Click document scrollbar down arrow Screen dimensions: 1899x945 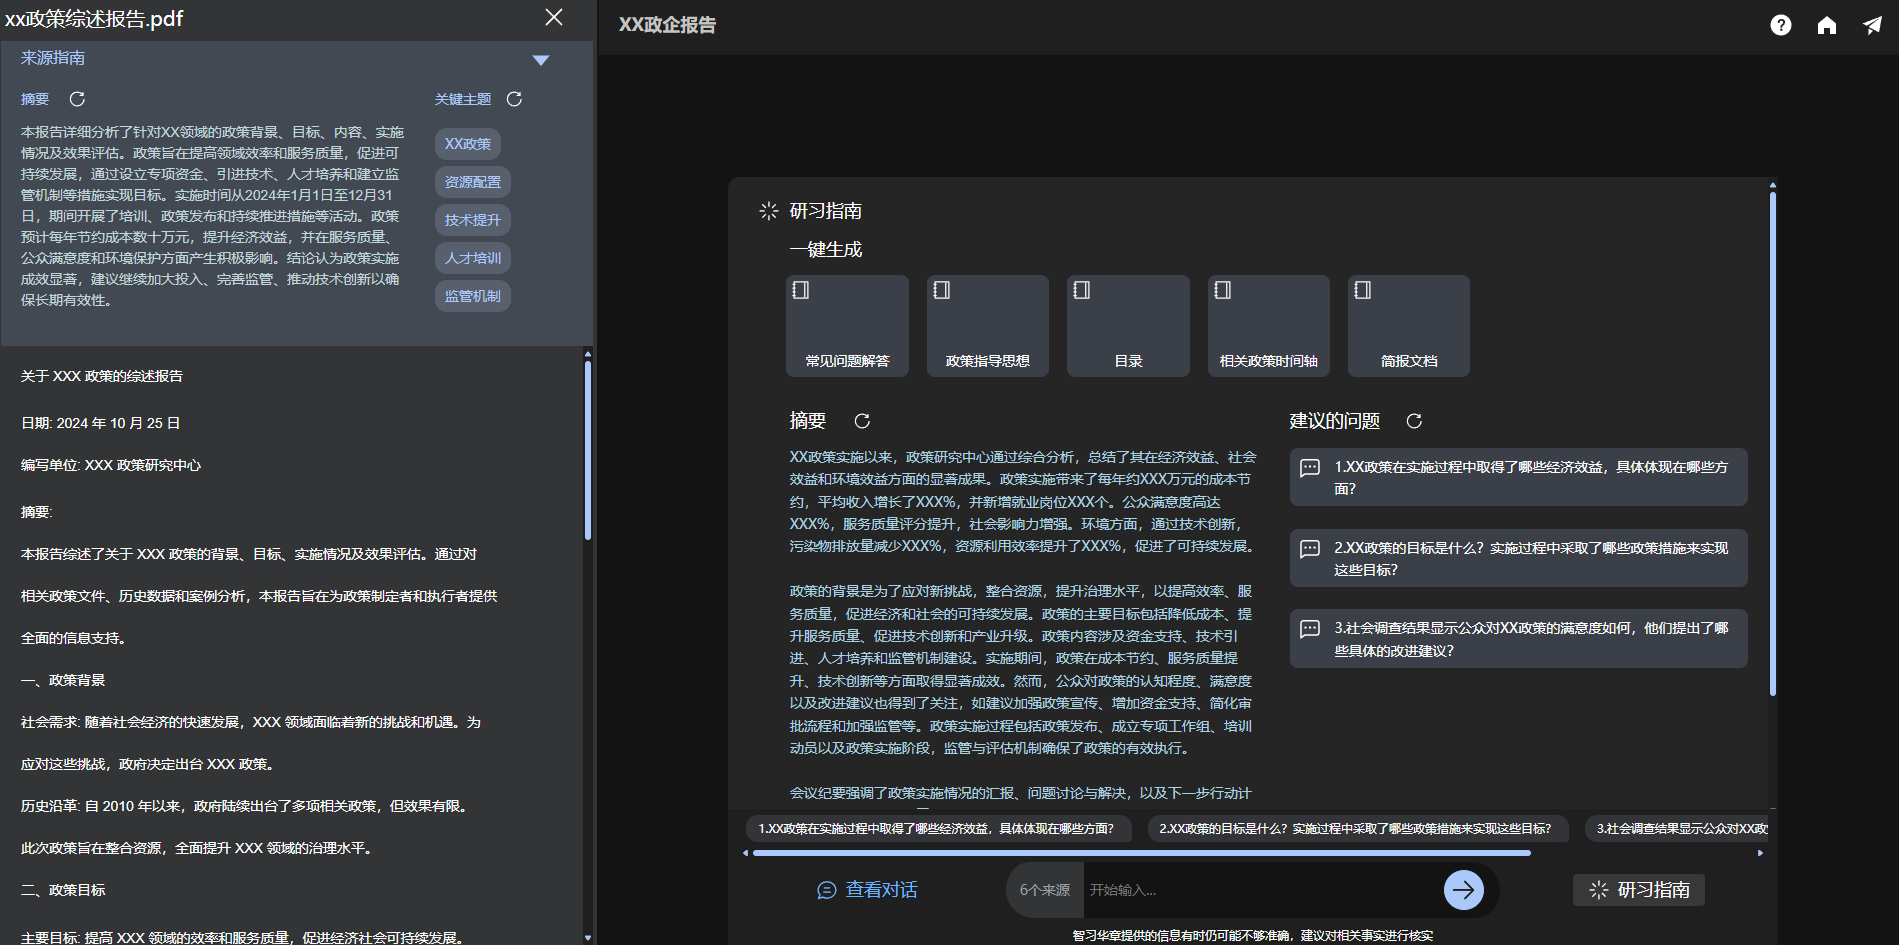coord(588,938)
